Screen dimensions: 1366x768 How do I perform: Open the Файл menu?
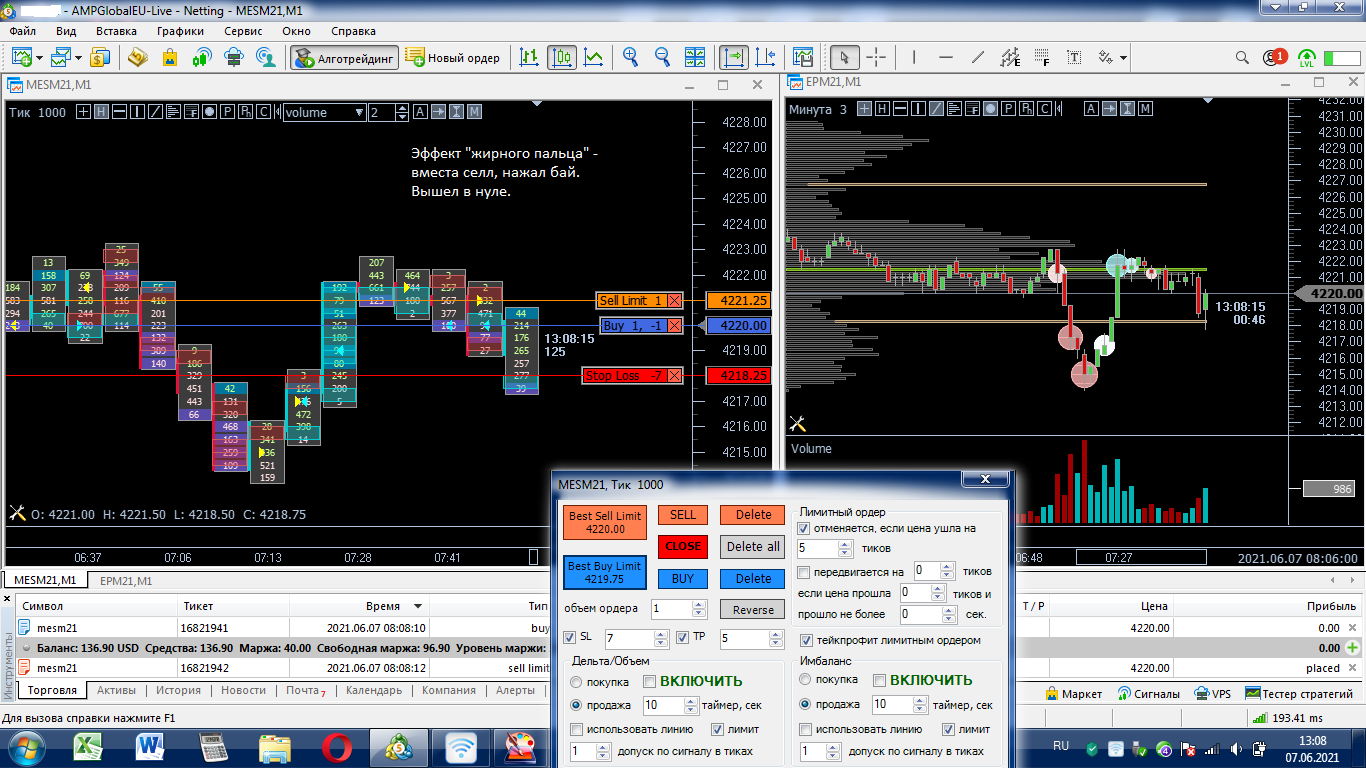pyautogui.click(x=22, y=31)
